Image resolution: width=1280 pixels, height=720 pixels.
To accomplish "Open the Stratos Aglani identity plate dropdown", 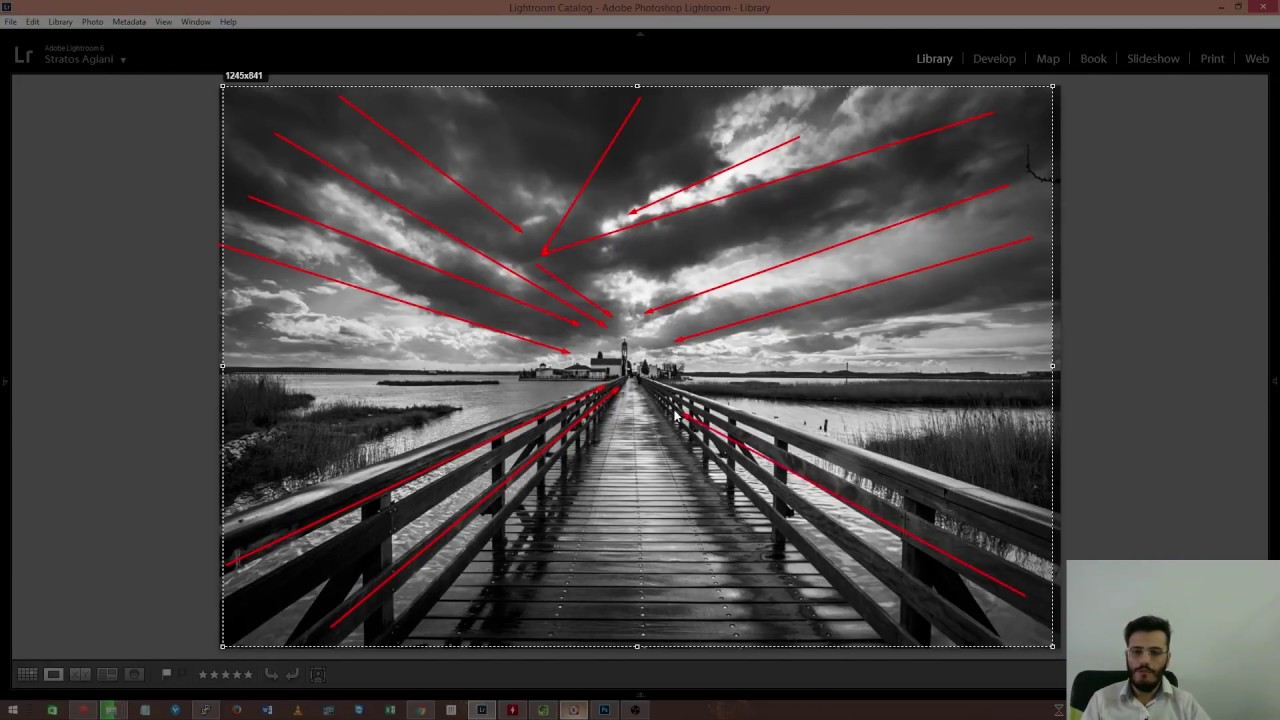I will click(123, 60).
